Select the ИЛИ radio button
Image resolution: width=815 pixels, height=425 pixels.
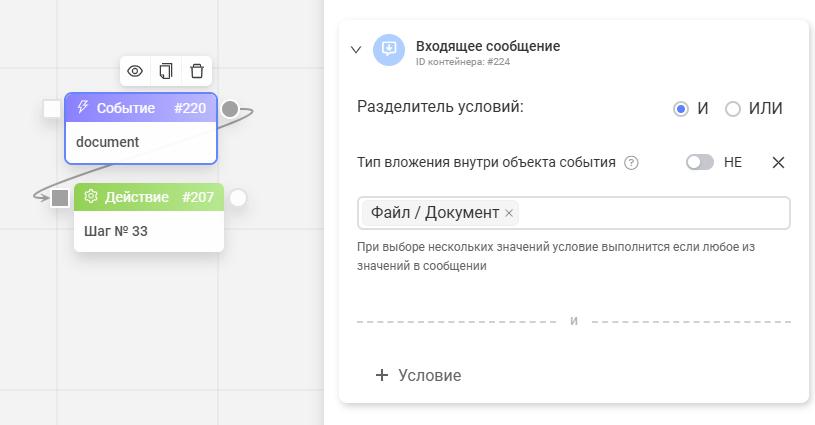click(x=733, y=109)
